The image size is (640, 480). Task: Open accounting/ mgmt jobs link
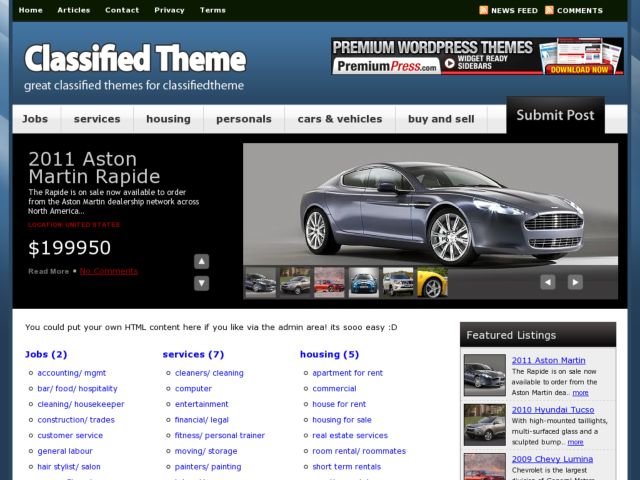click(x=71, y=373)
